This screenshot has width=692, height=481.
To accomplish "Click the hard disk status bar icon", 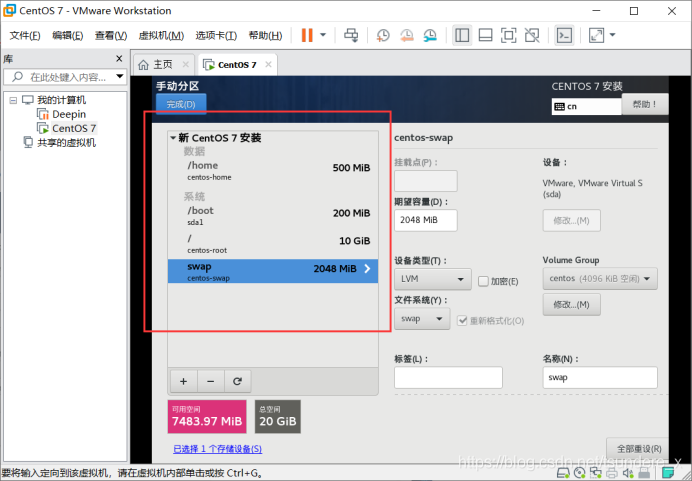I will [x=563, y=473].
